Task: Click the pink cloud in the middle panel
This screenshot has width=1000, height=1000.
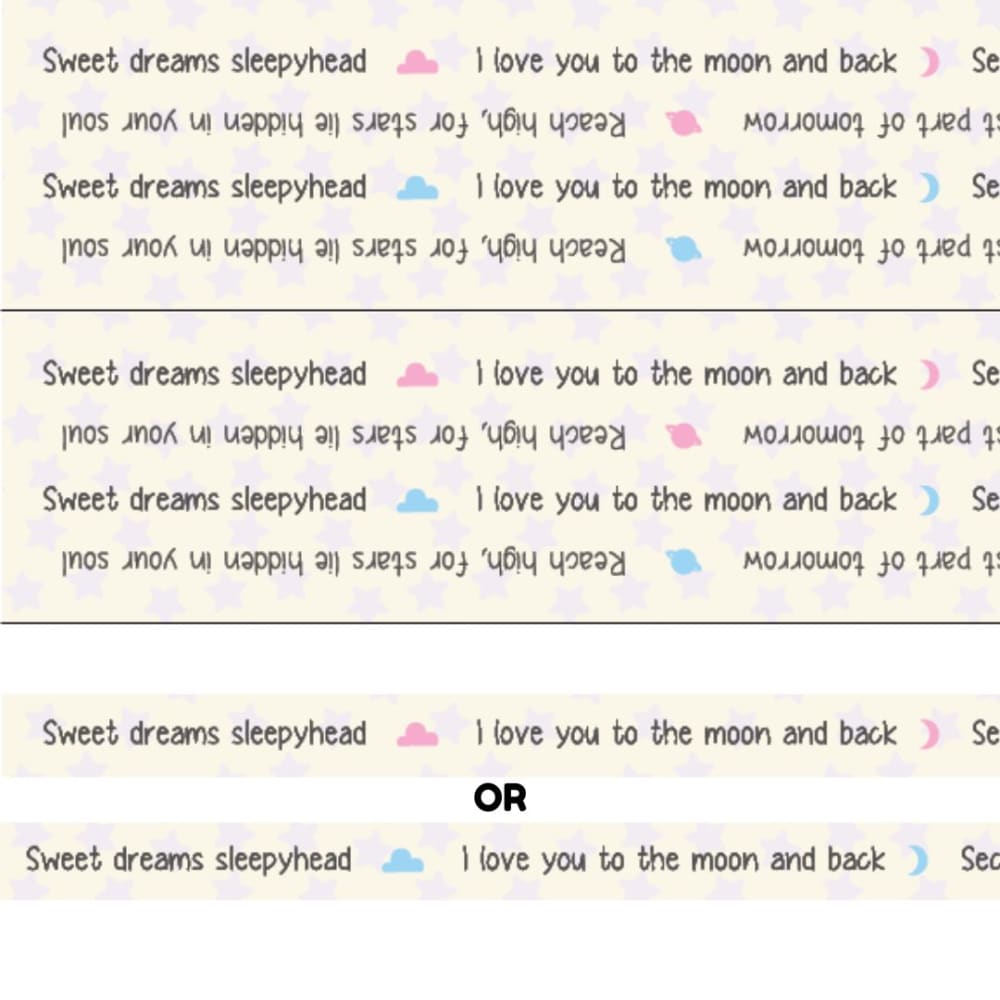Action: pos(417,375)
